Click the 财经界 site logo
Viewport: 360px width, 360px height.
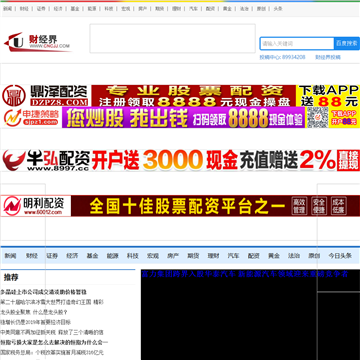(x=37, y=42)
